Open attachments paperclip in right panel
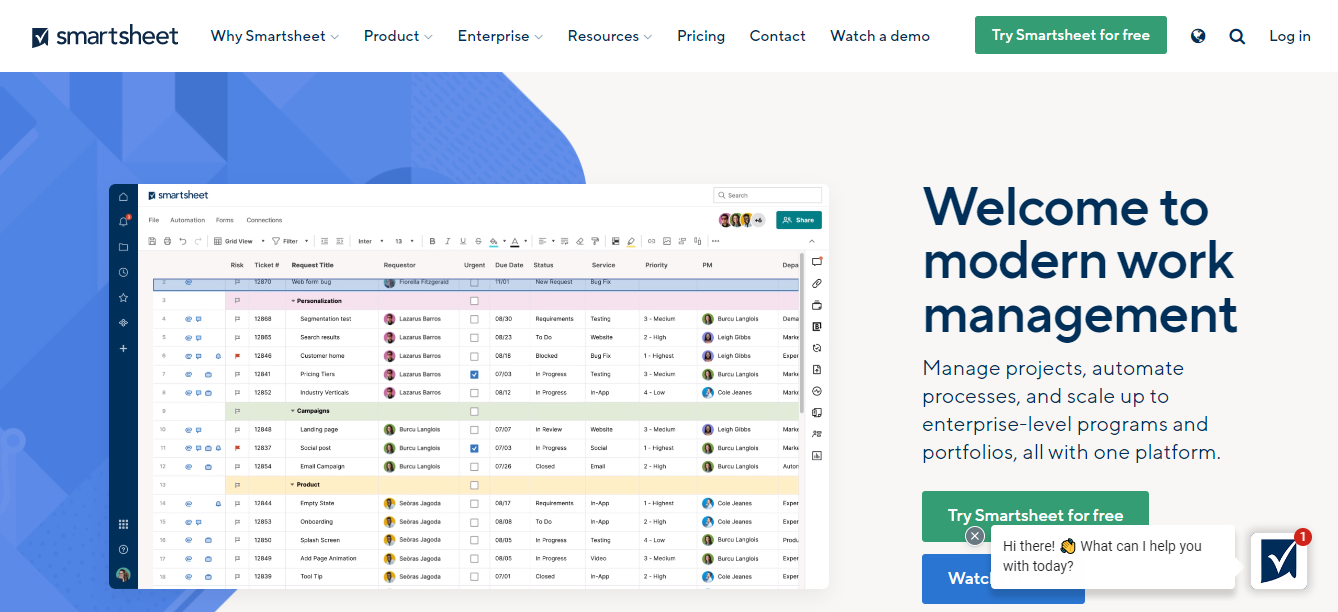The width and height of the screenshot is (1338, 612). tap(817, 283)
